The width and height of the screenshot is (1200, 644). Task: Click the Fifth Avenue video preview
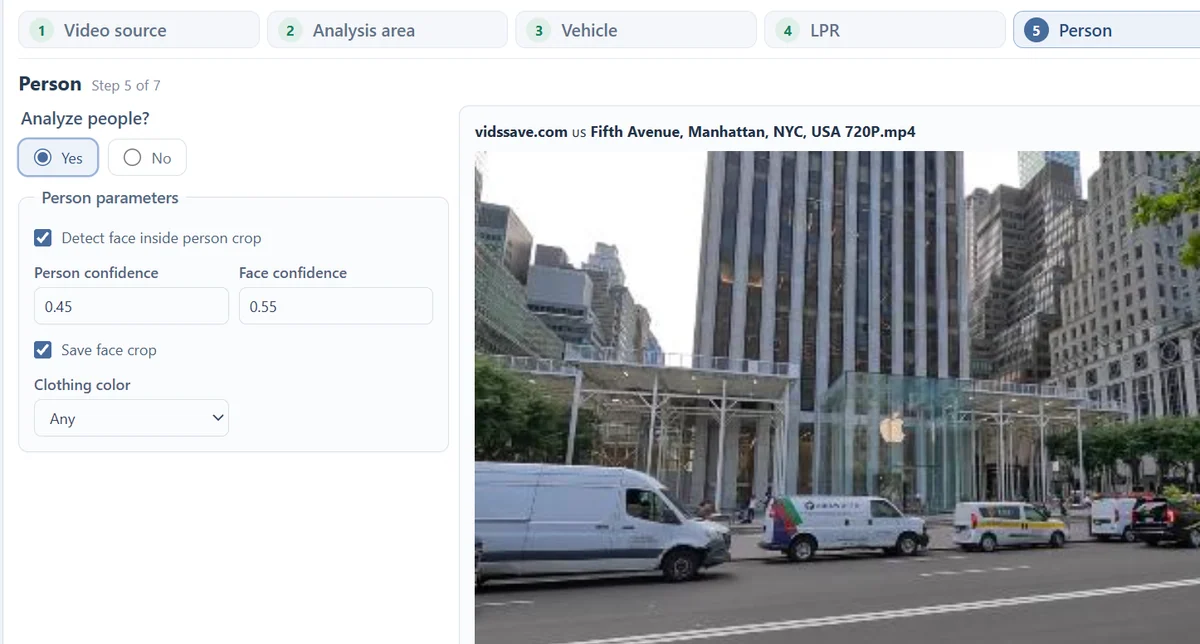coord(837,397)
